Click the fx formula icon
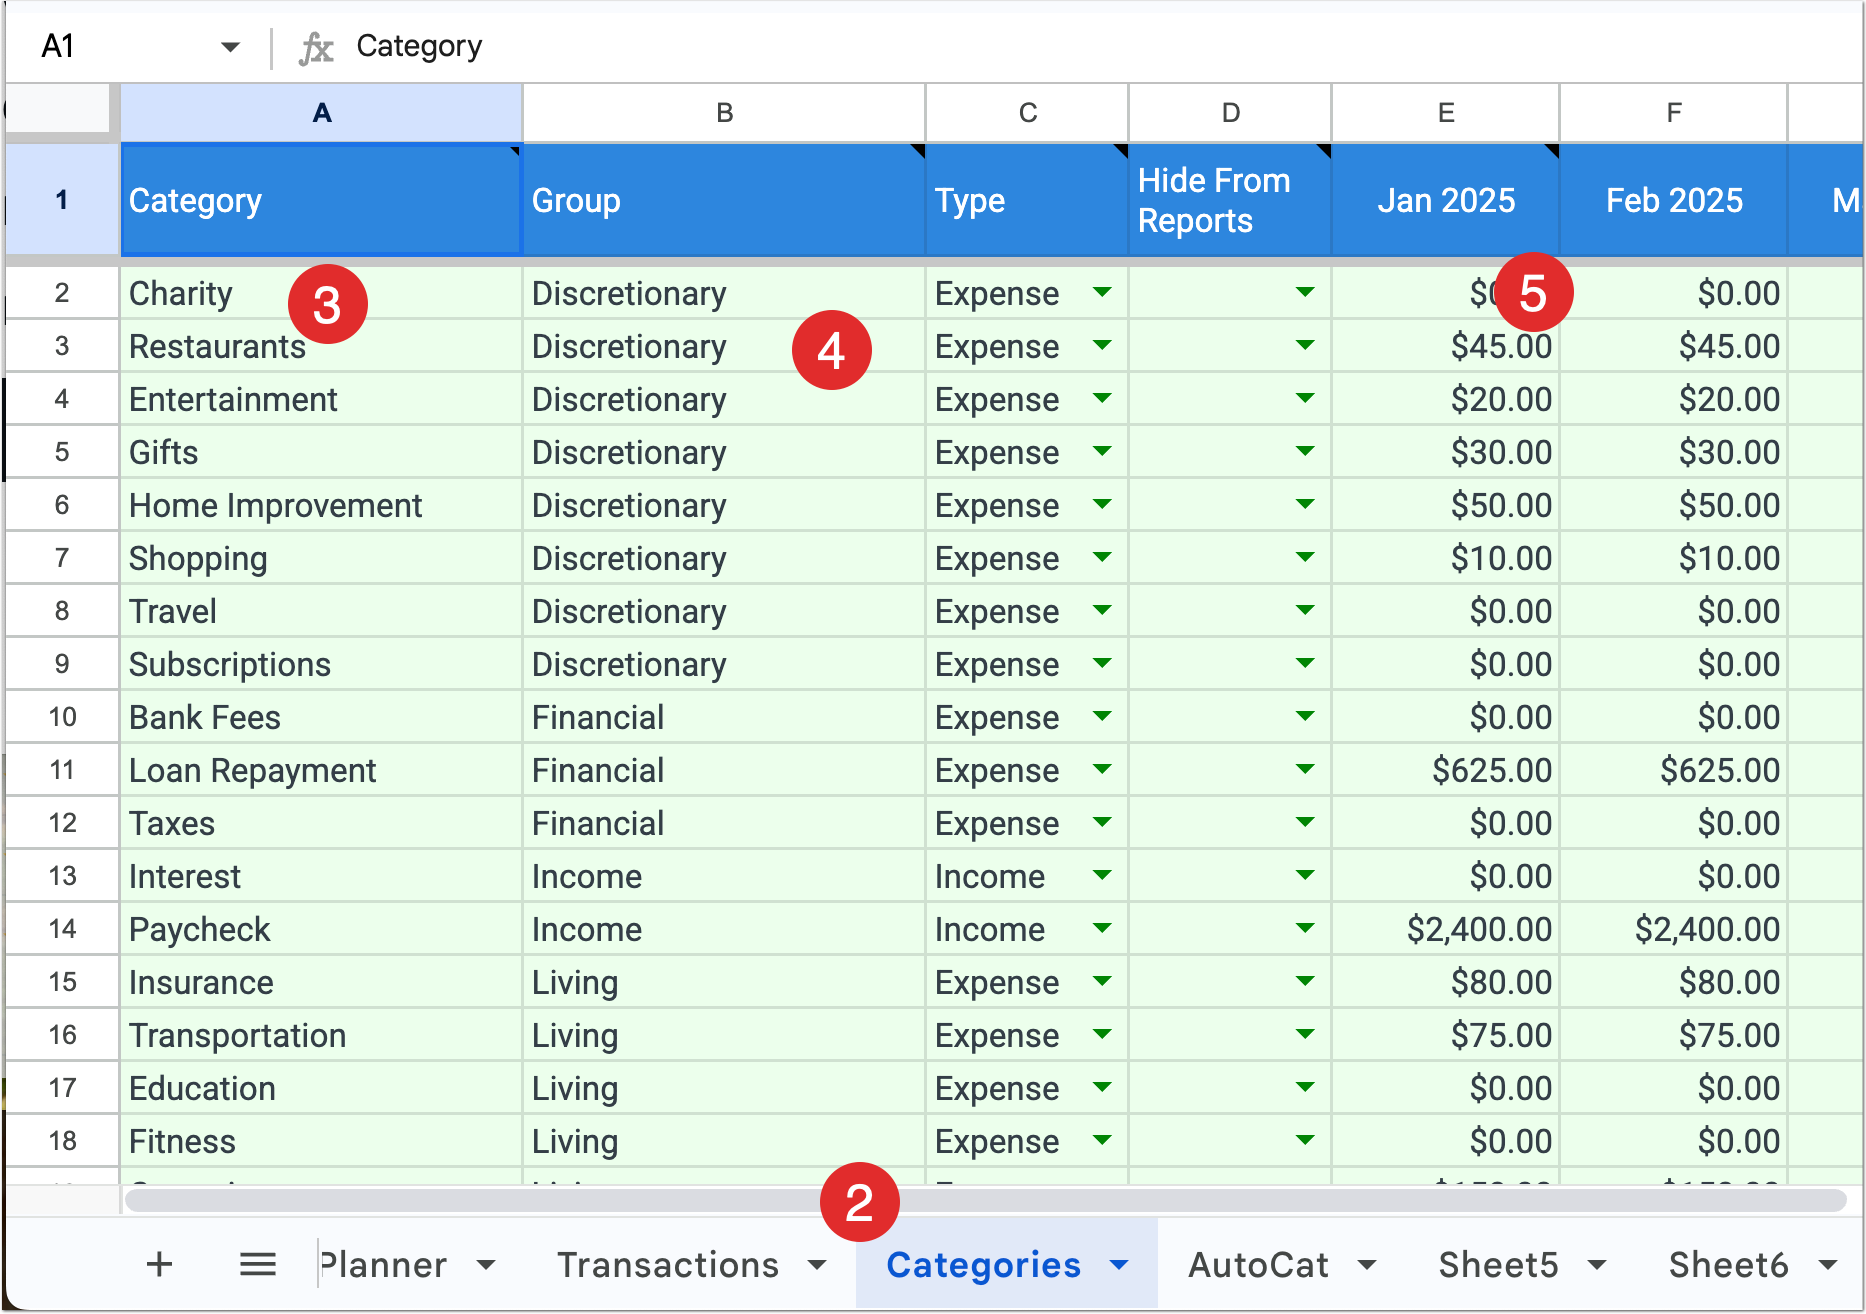The height and width of the screenshot is (1314, 1866). point(316,47)
